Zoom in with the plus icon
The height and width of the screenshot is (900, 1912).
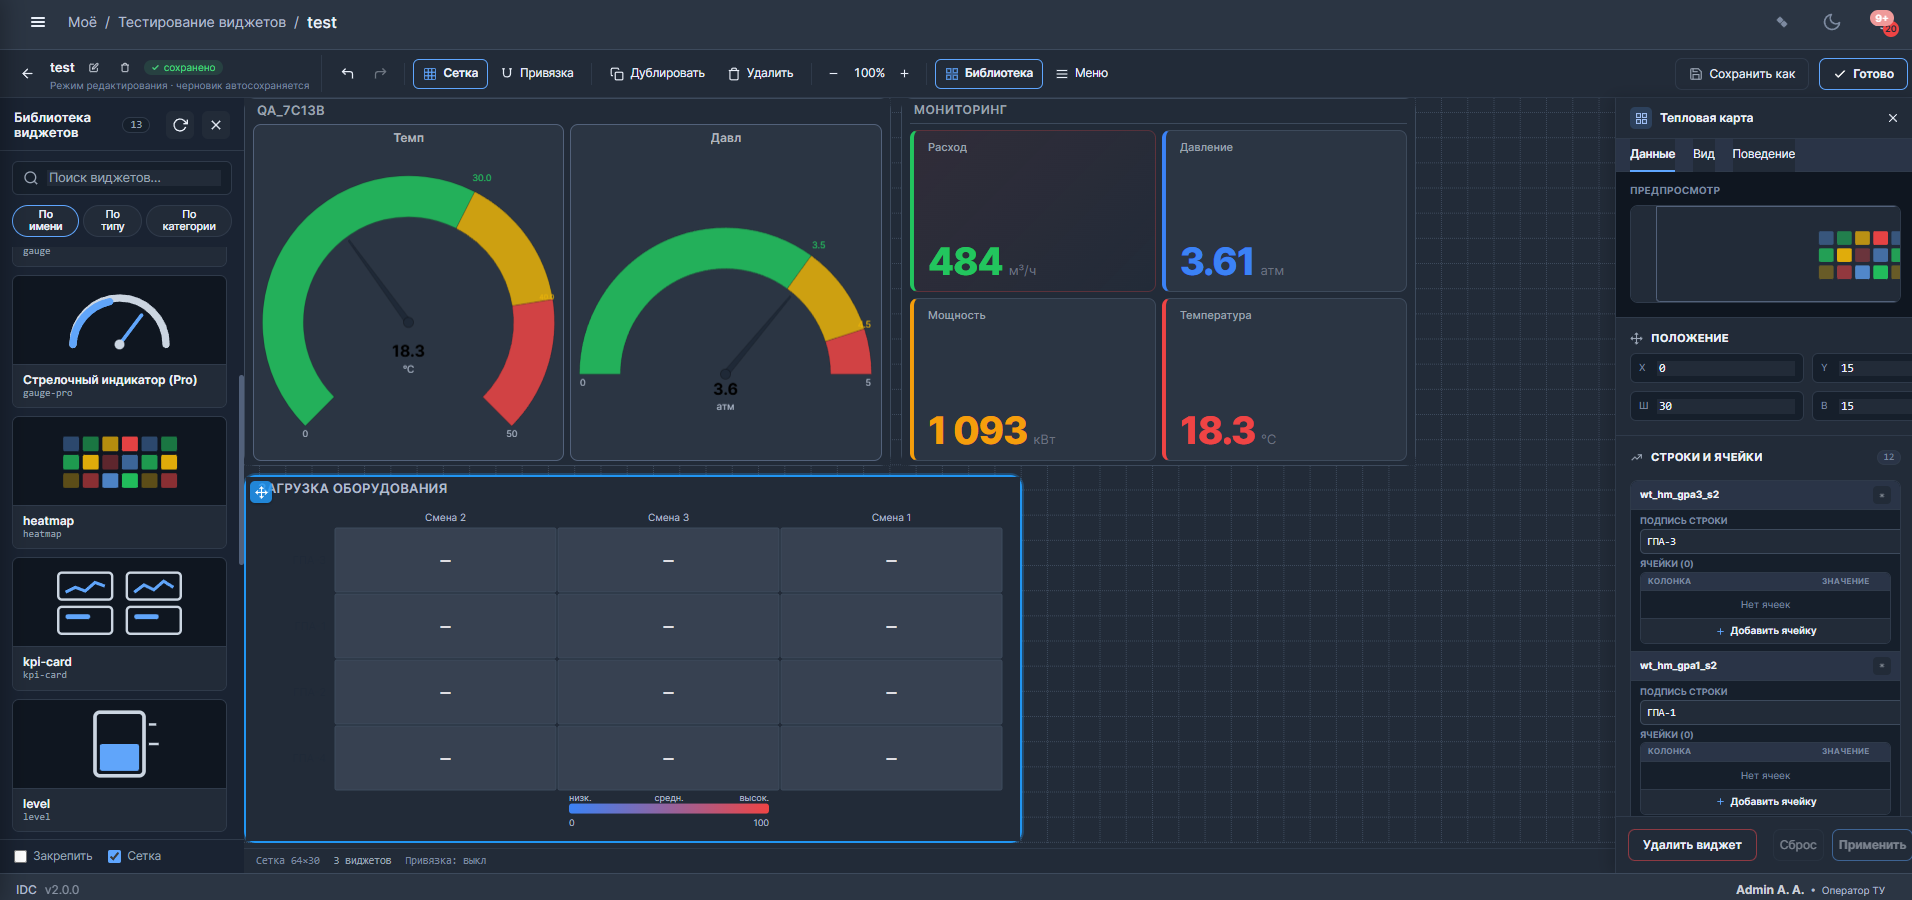click(904, 73)
